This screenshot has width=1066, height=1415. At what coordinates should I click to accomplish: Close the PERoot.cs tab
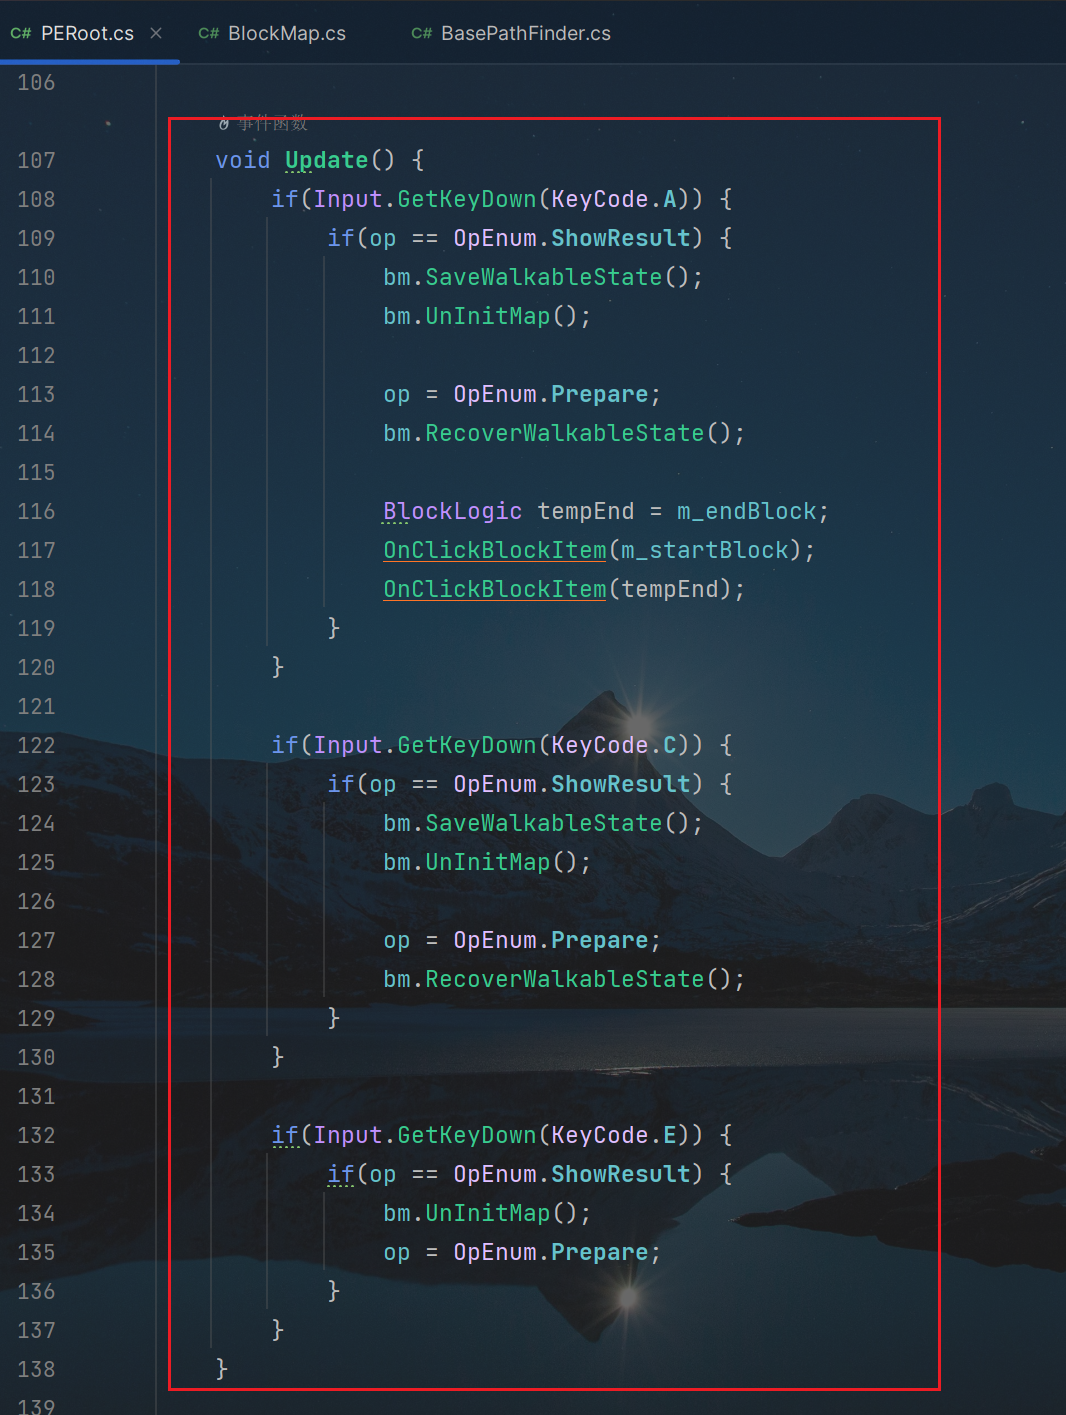(x=156, y=33)
